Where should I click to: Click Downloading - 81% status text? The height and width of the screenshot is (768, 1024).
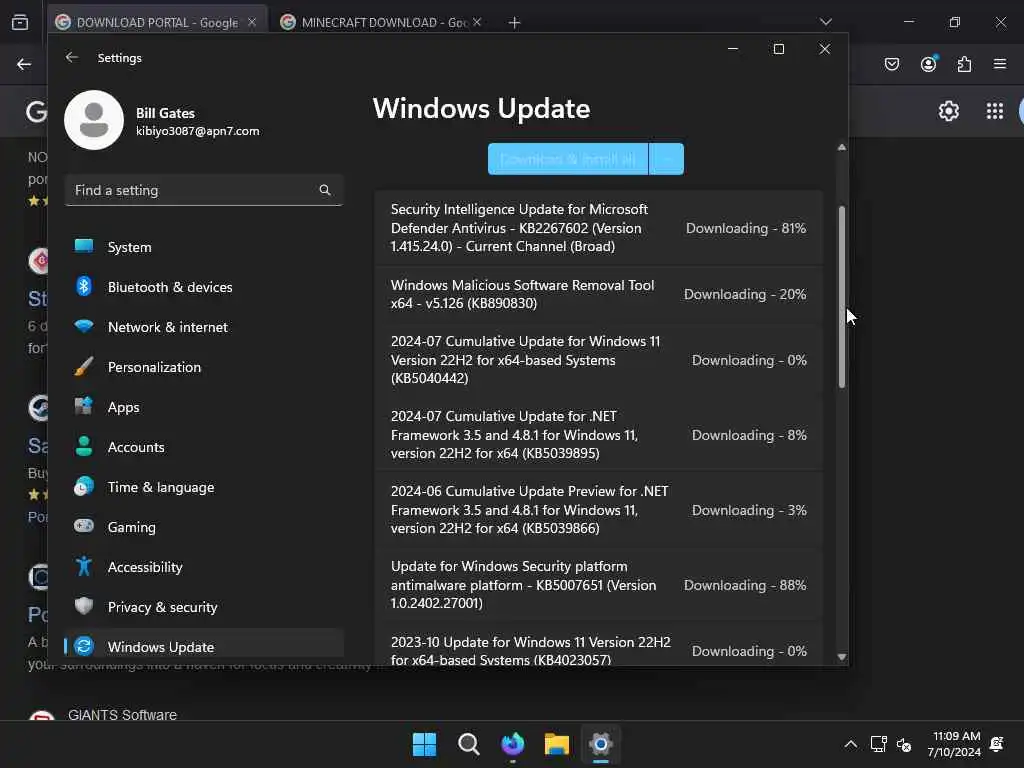point(746,228)
